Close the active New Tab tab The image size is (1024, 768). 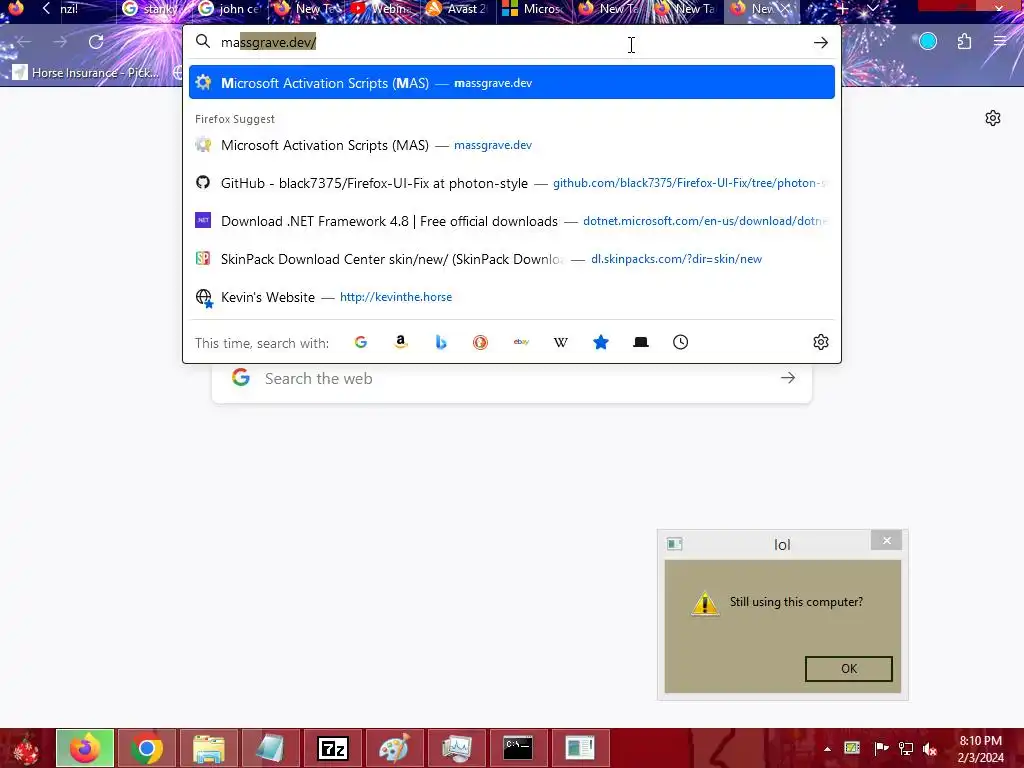(x=786, y=9)
